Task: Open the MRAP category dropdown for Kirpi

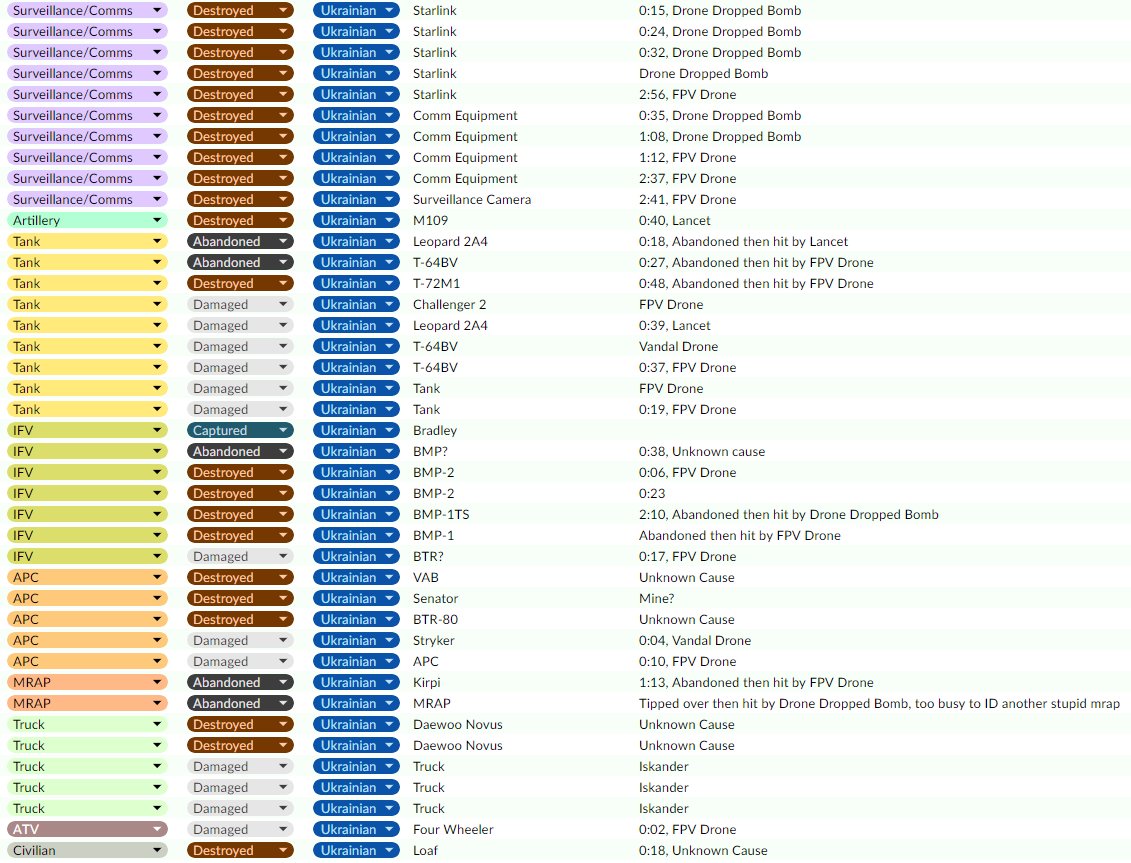Action: click(87, 682)
